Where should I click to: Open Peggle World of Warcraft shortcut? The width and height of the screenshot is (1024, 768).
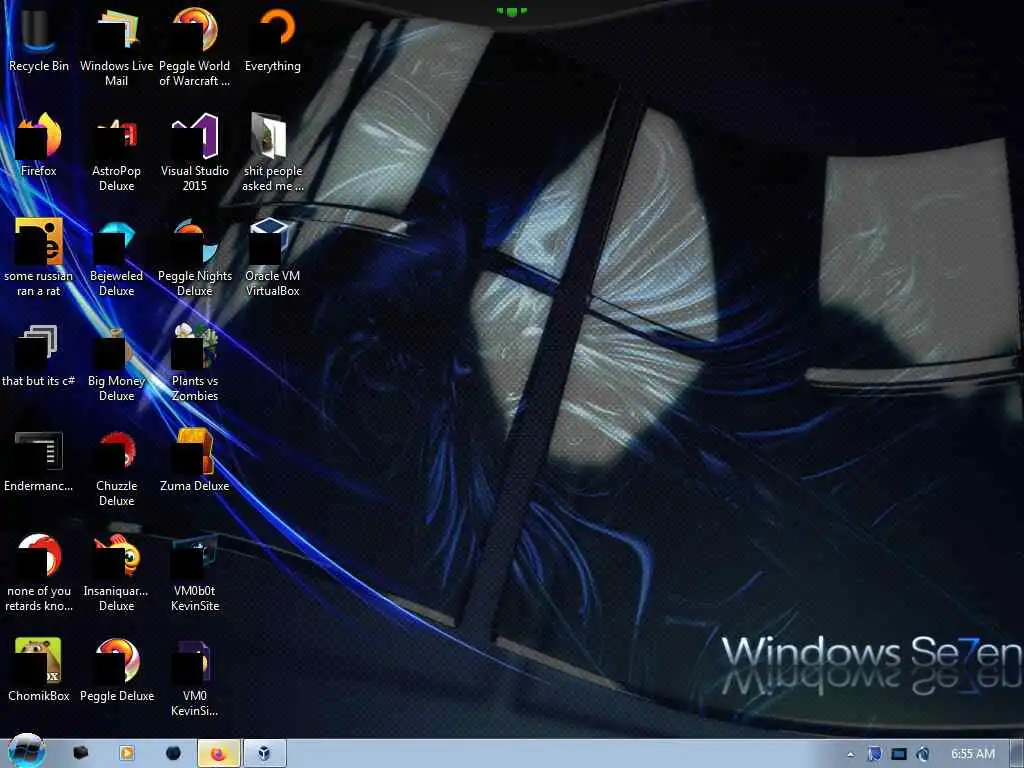point(195,46)
